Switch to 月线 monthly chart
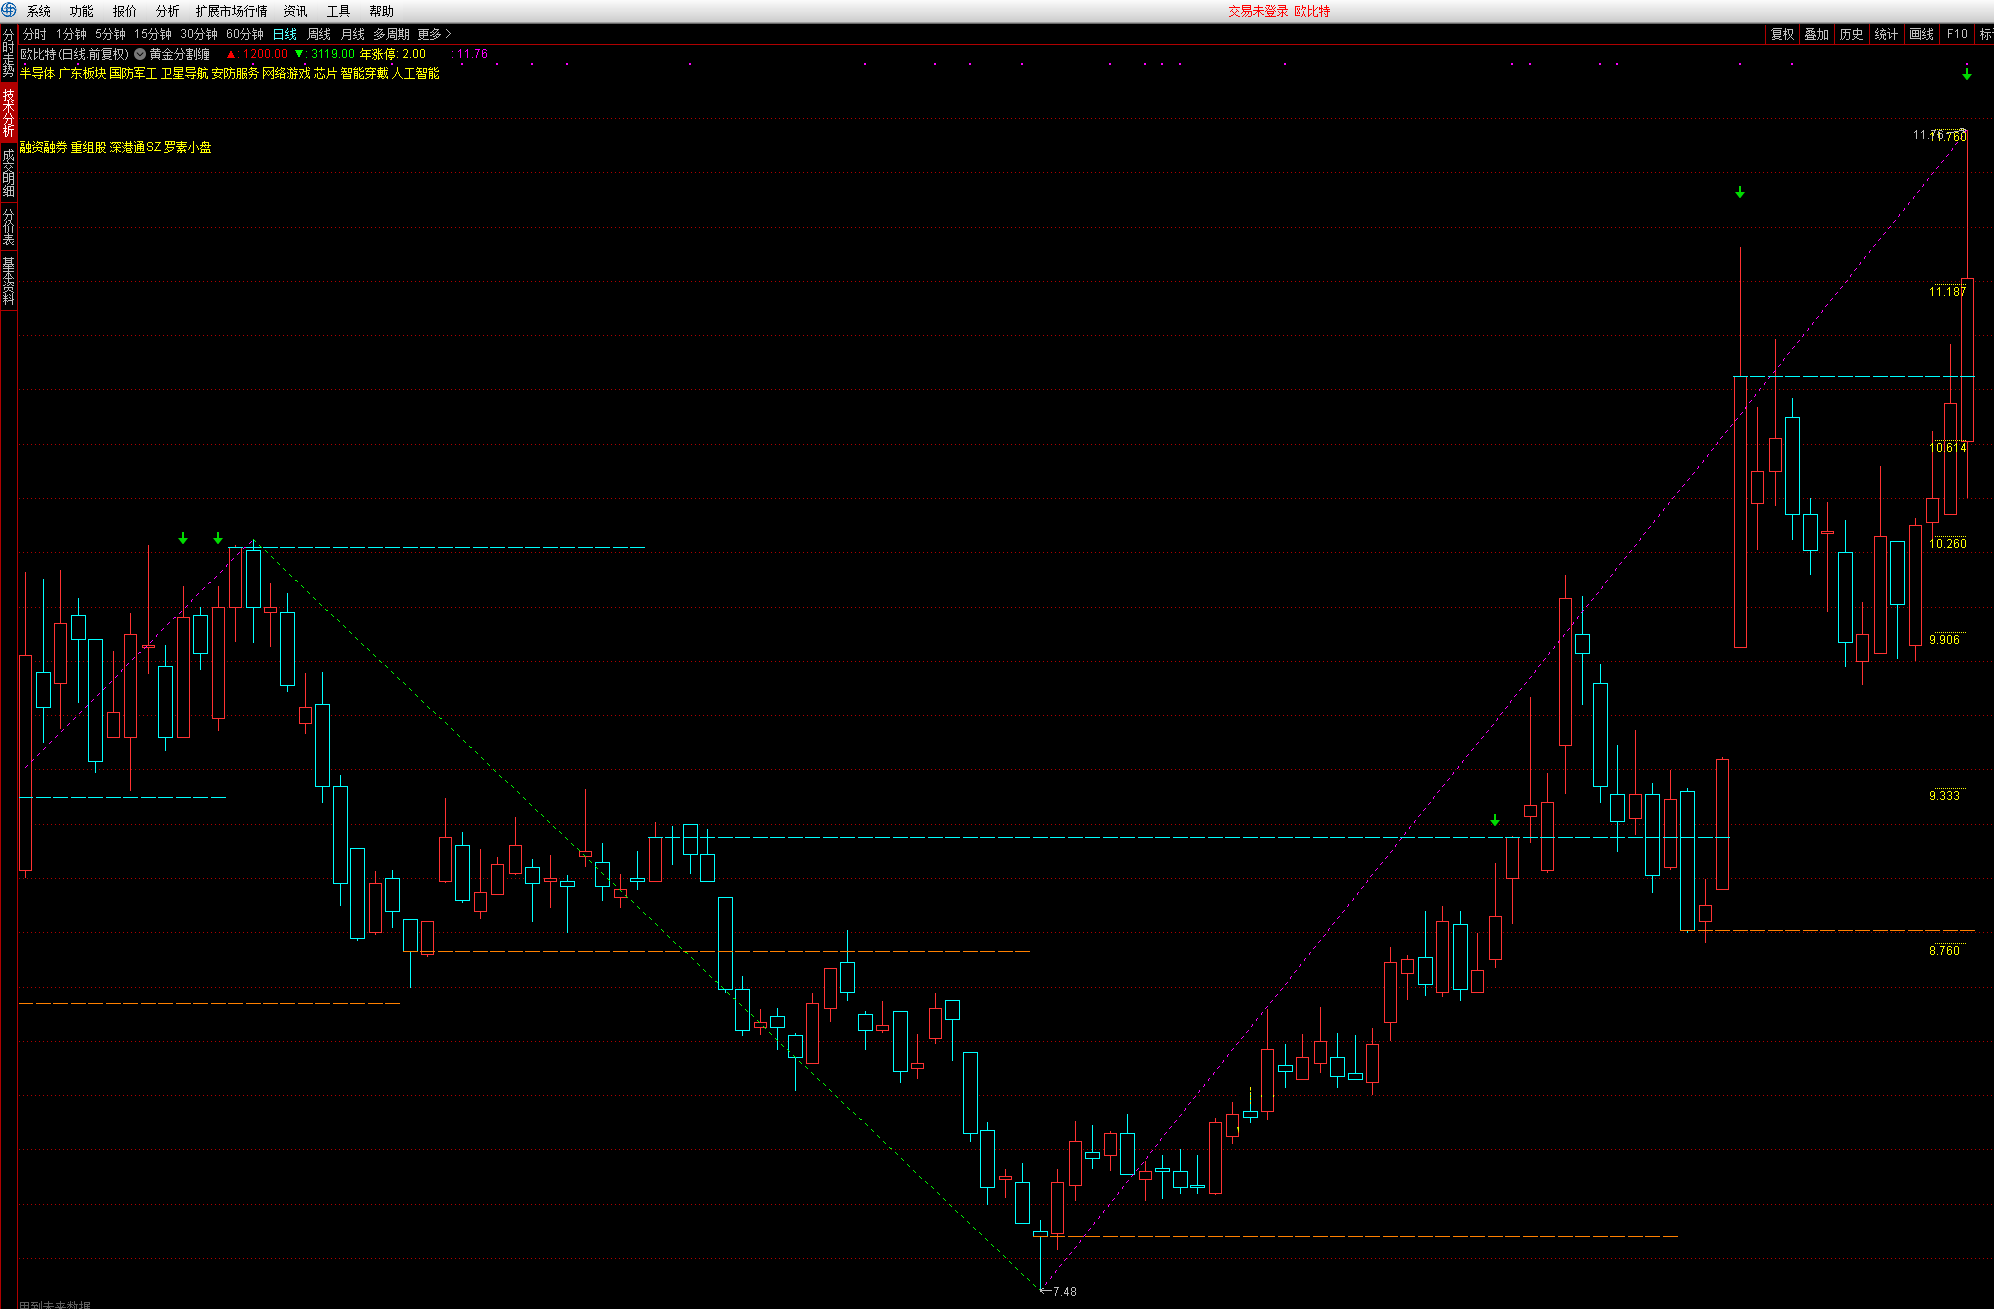This screenshot has height=1309, width=1994. point(353,34)
